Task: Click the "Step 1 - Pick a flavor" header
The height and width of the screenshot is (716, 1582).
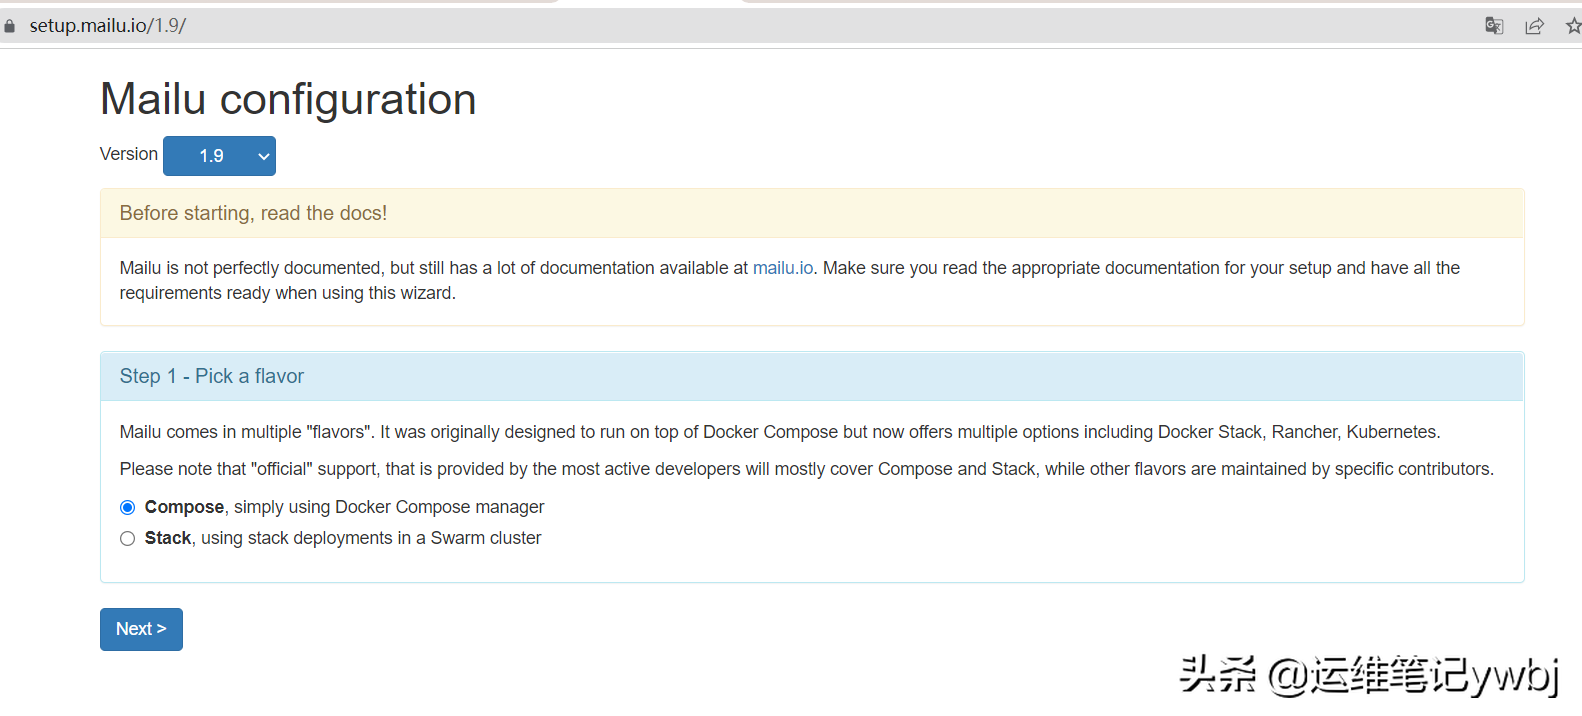Action: (212, 376)
